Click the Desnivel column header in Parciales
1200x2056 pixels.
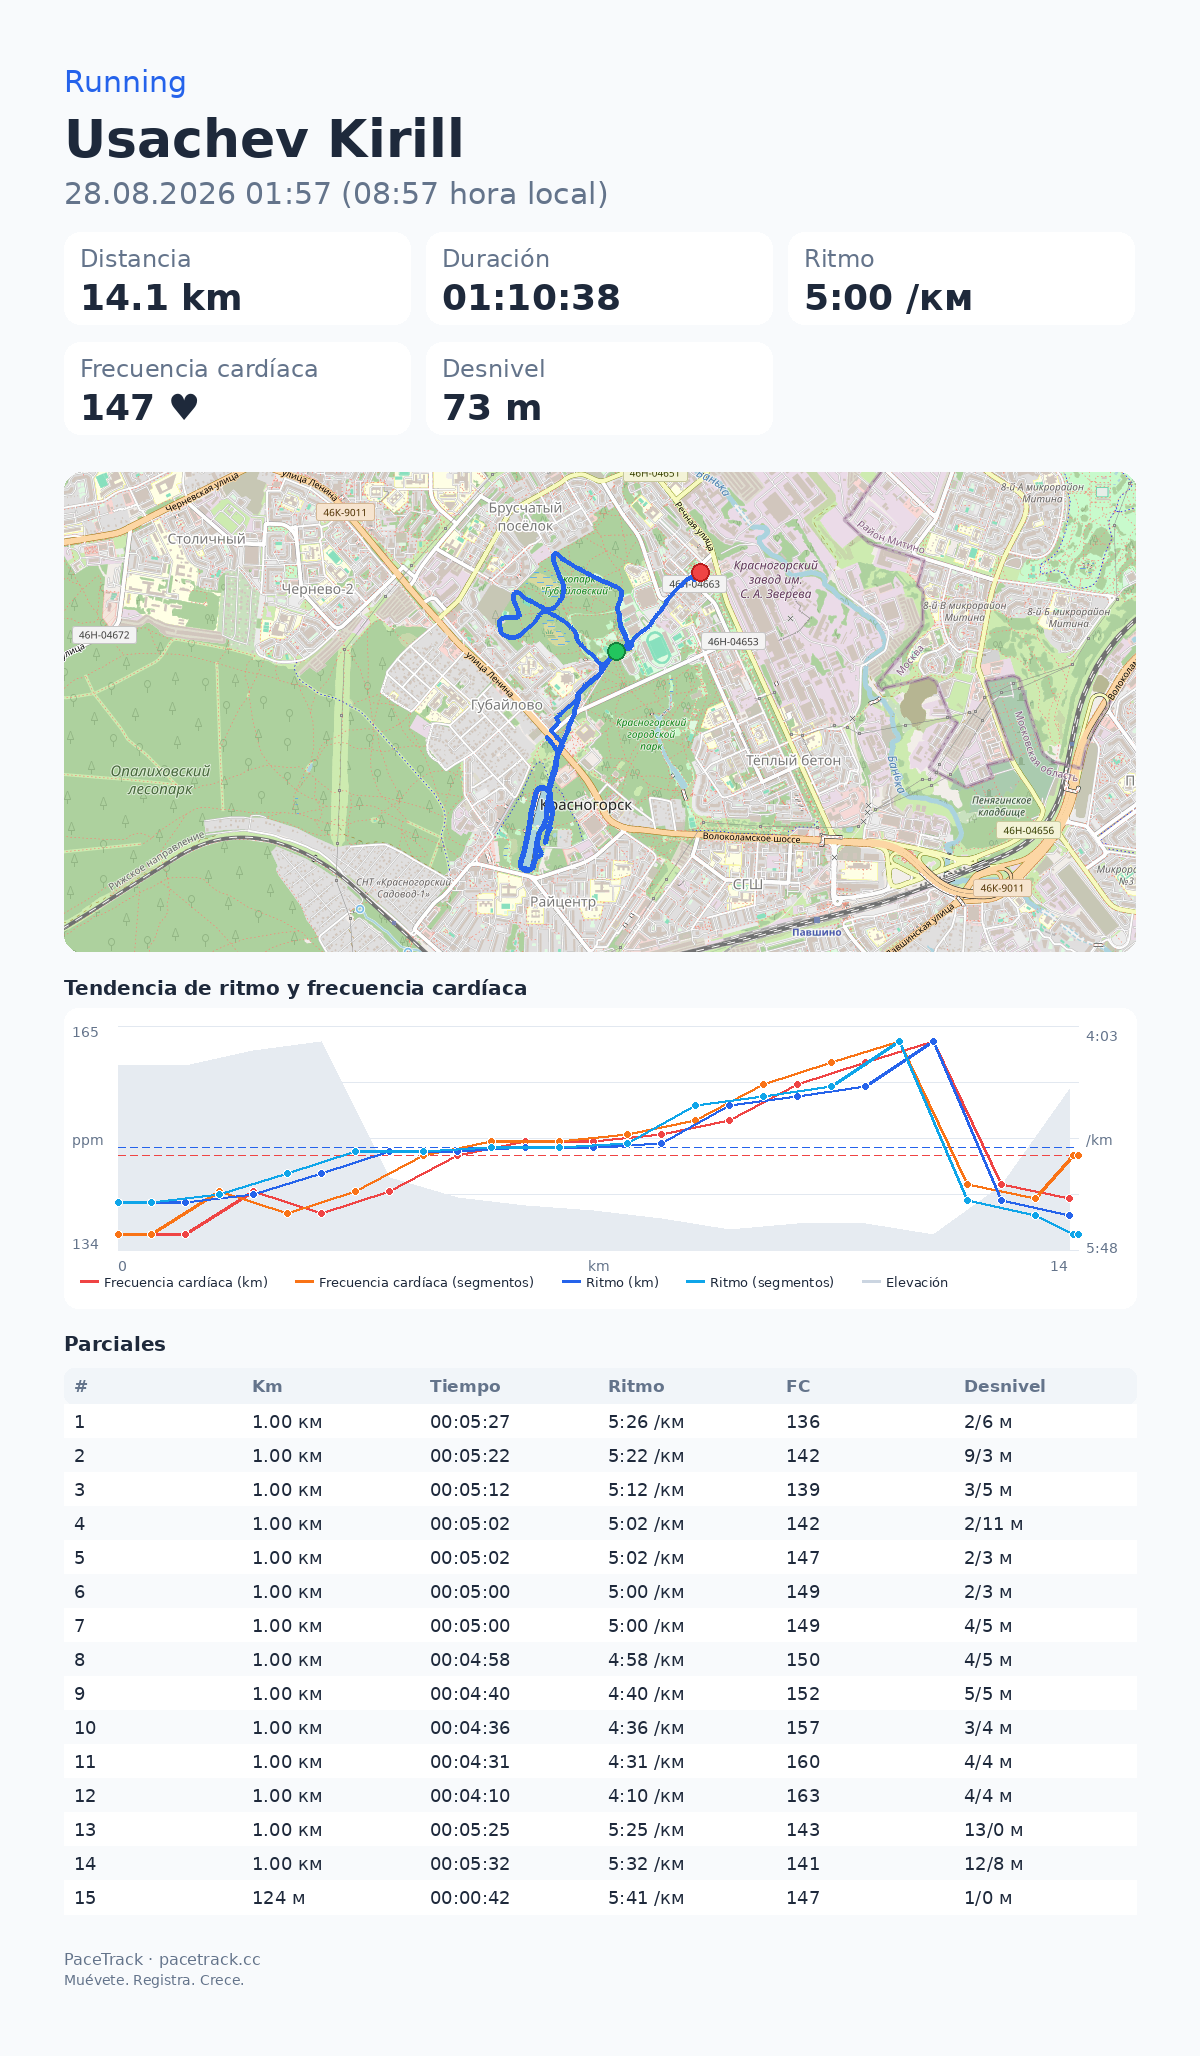[1005, 1386]
